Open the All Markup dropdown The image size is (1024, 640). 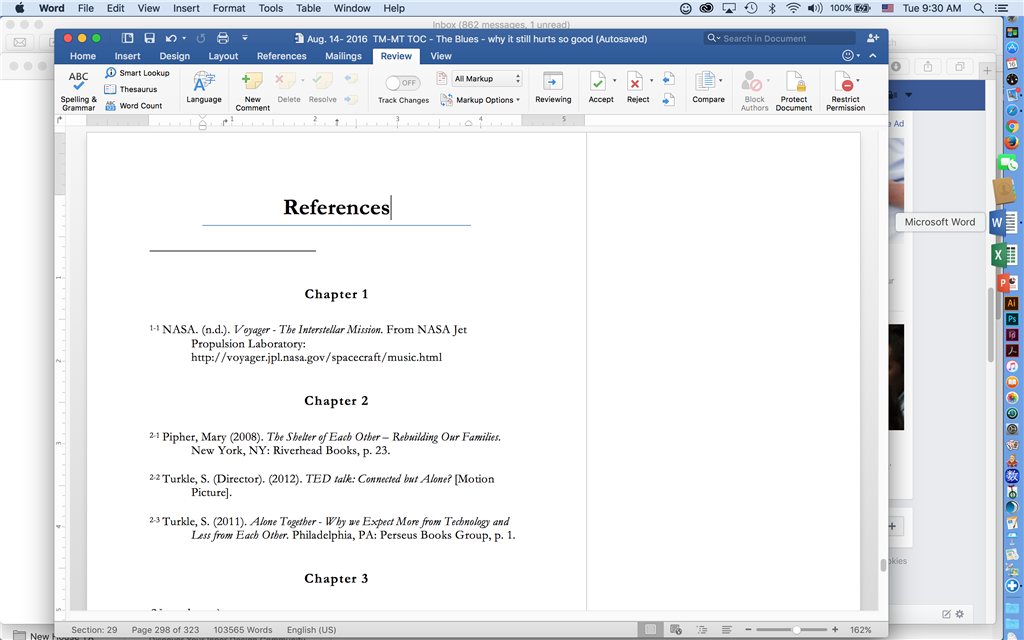click(x=487, y=78)
